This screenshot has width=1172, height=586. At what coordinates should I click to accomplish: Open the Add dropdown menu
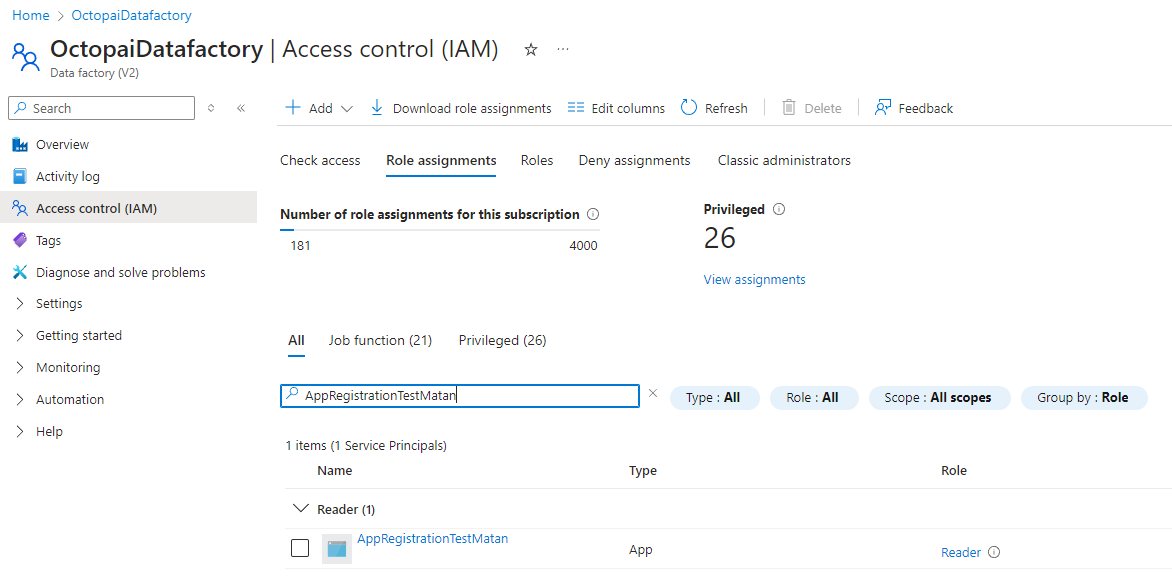tap(320, 108)
